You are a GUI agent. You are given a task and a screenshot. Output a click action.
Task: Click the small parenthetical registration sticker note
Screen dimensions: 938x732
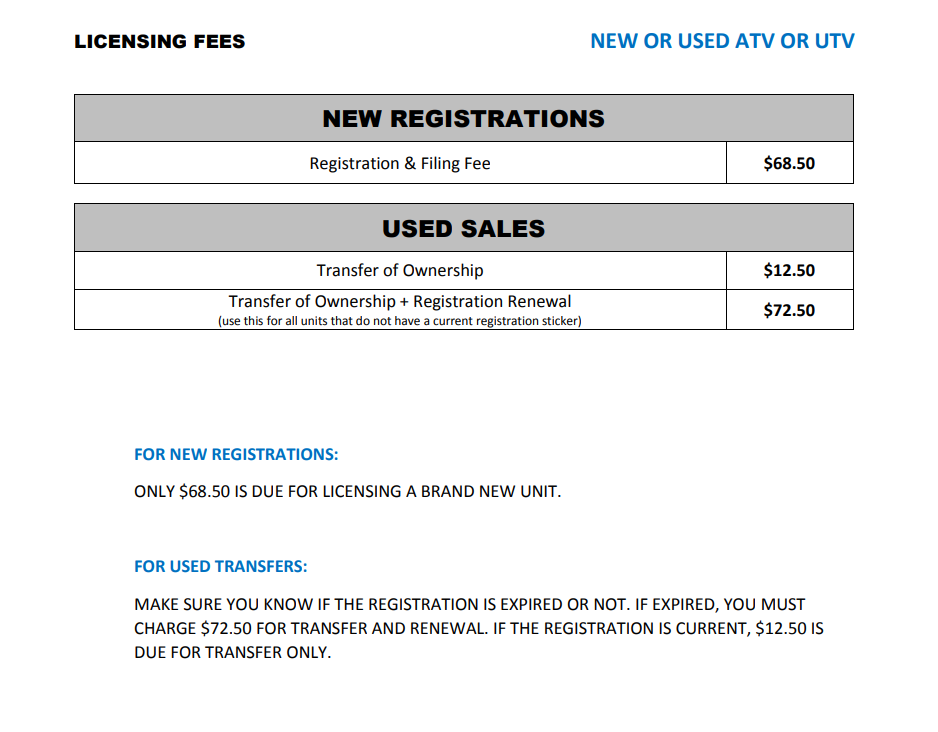(x=399, y=322)
